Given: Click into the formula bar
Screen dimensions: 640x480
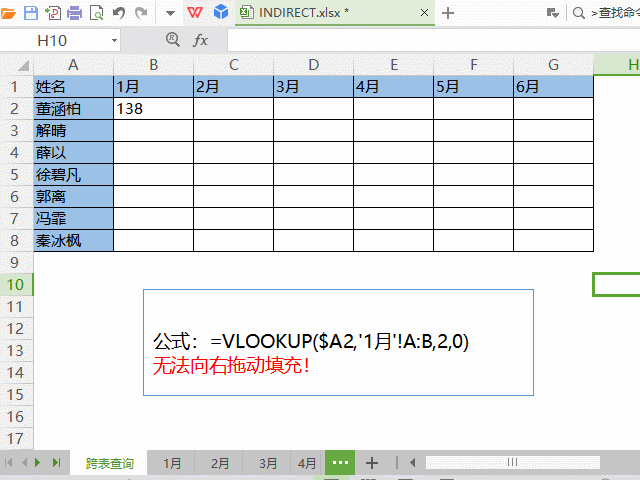Looking at the screenshot, I should click(x=433, y=40).
